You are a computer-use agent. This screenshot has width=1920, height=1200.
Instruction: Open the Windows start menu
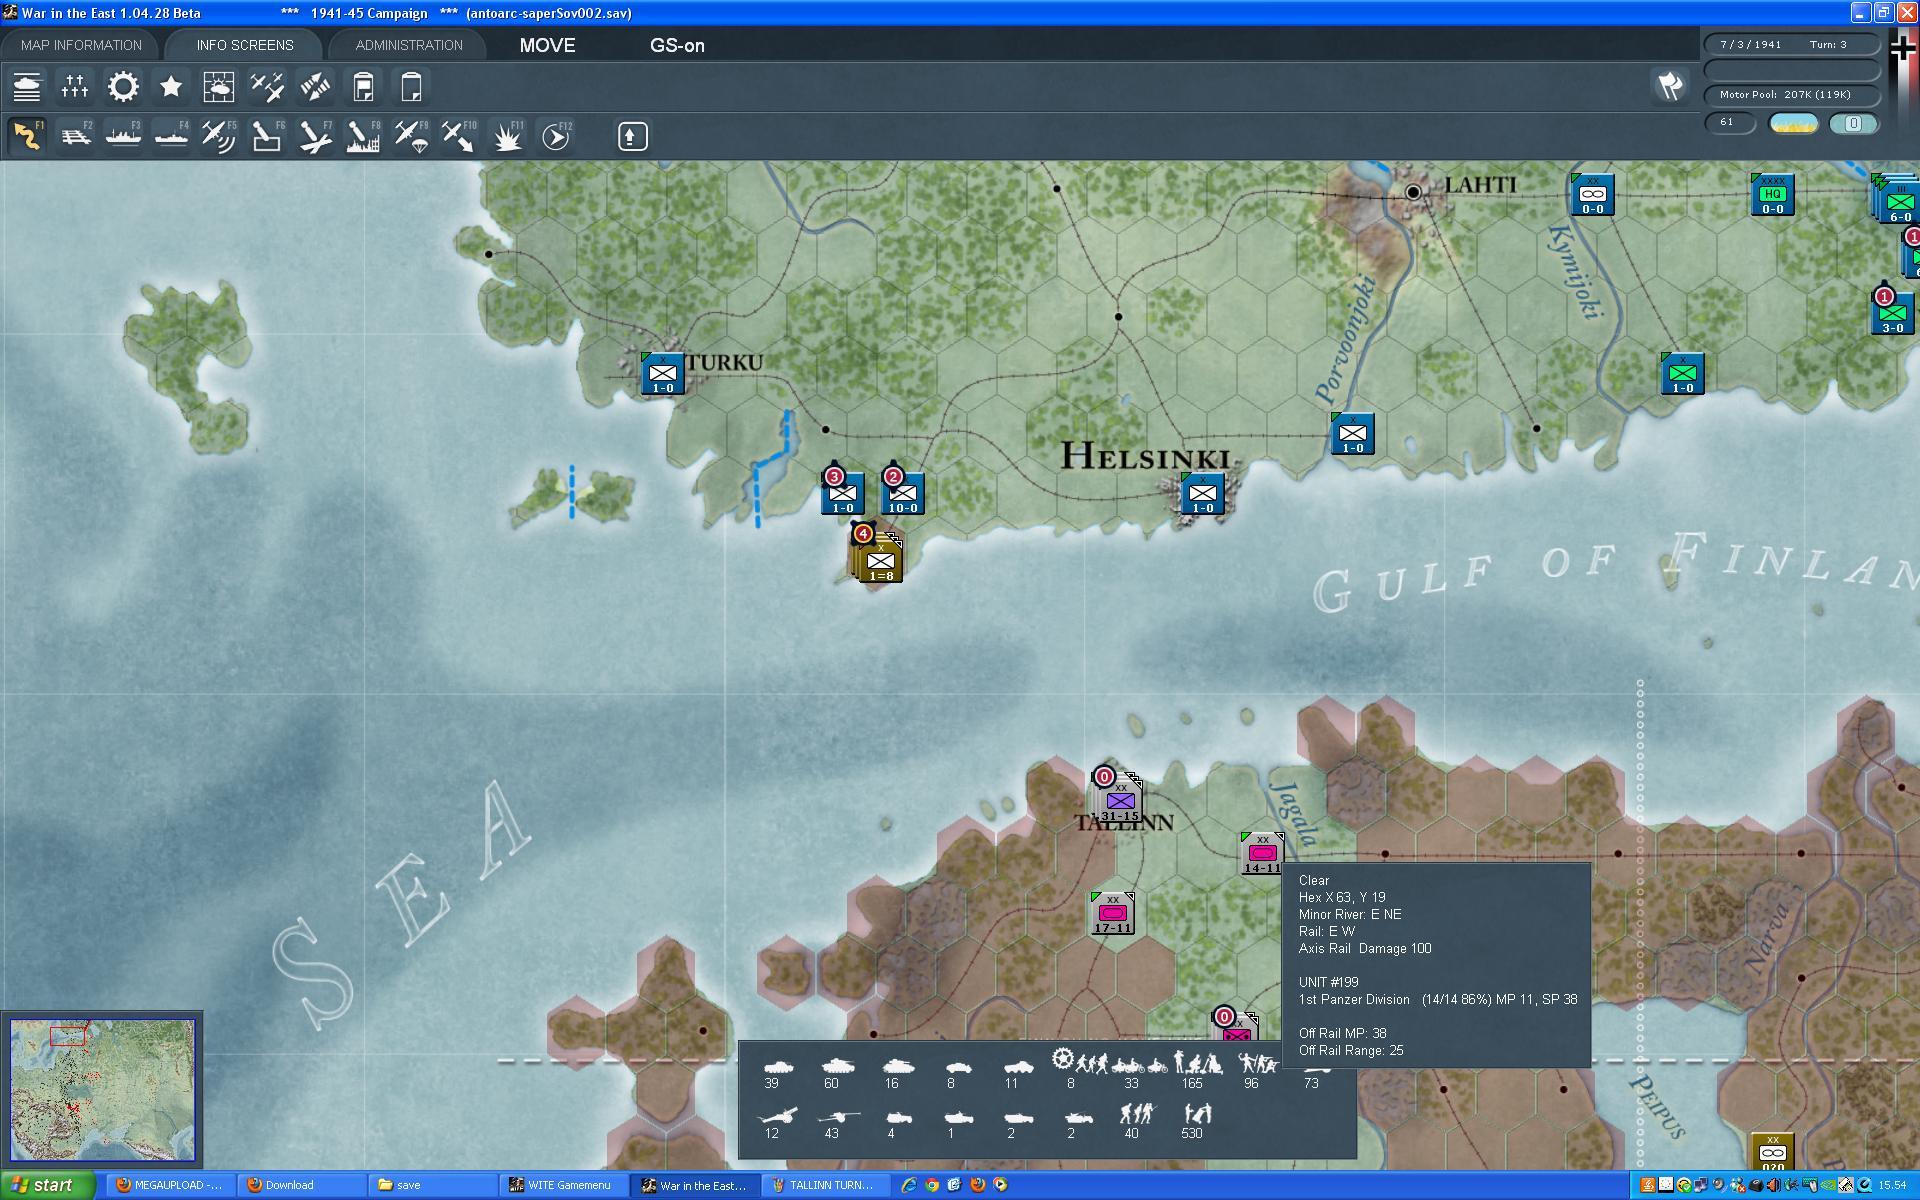48,1185
